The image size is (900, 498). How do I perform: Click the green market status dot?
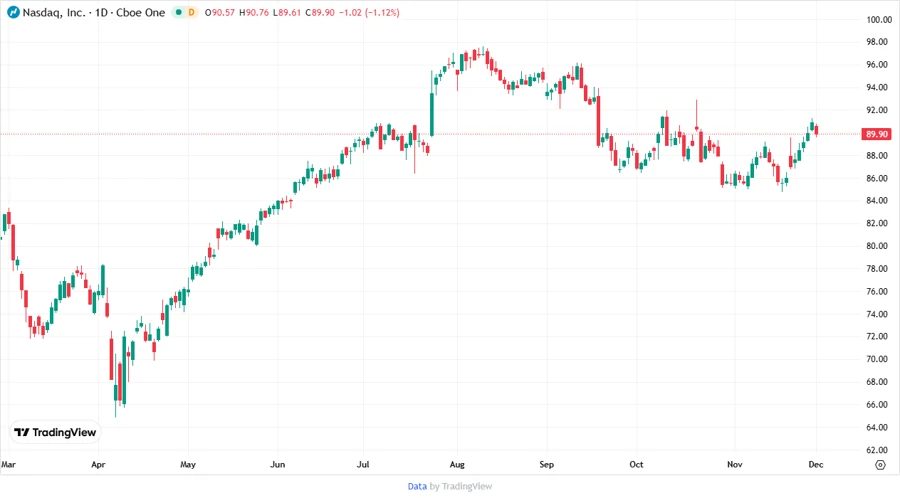click(x=179, y=12)
